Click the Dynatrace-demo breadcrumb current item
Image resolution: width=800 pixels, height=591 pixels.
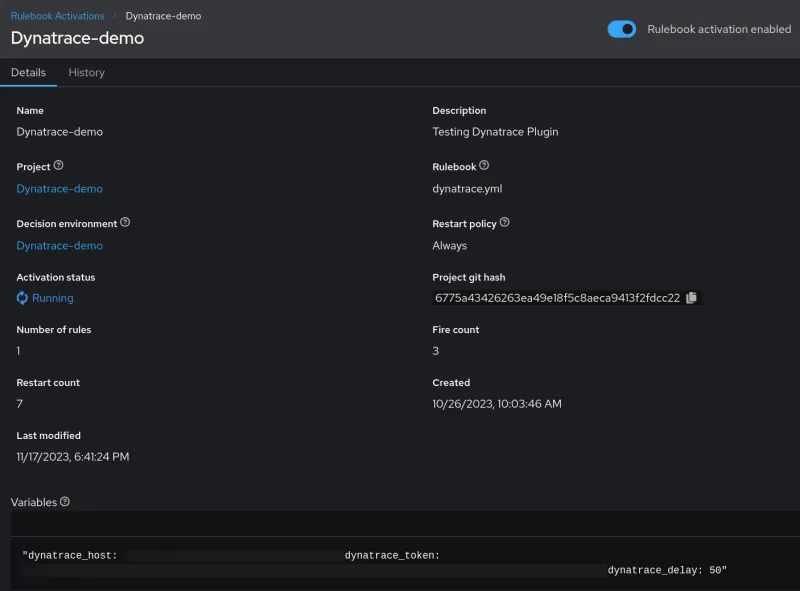click(x=163, y=16)
